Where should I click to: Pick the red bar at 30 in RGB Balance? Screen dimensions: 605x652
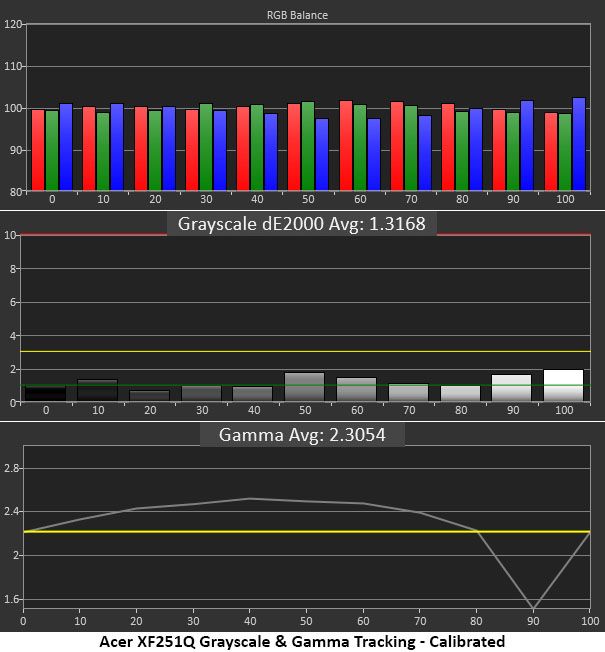click(192, 150)
